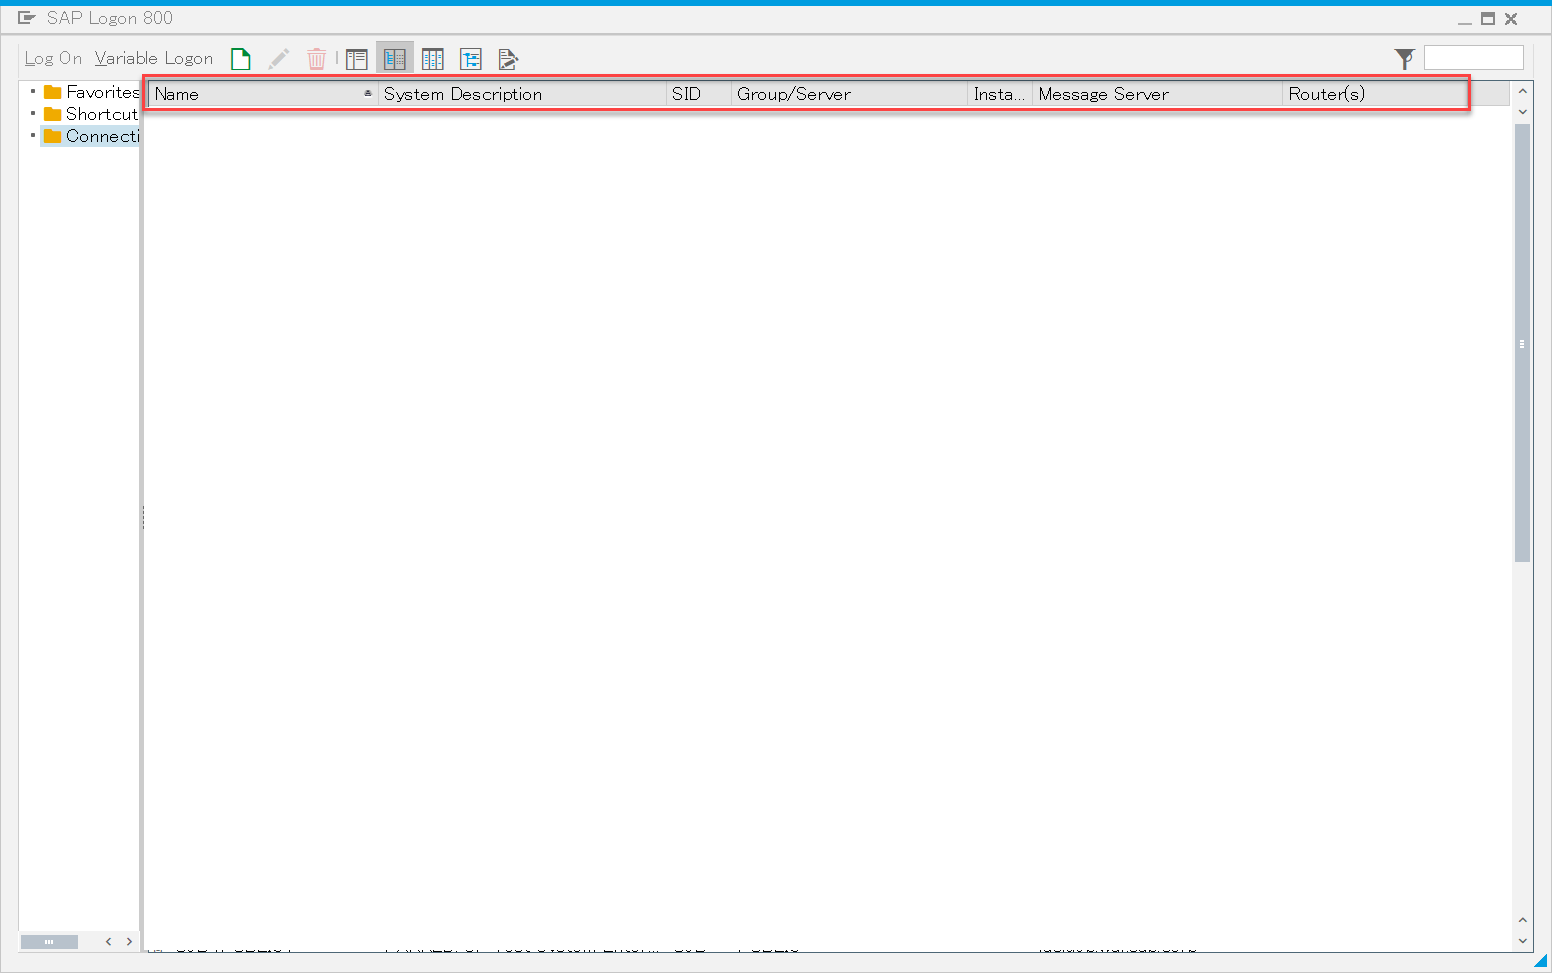
Task: Click the vertical scrollbar thumb in list
Action: (x=1522, y=343)
